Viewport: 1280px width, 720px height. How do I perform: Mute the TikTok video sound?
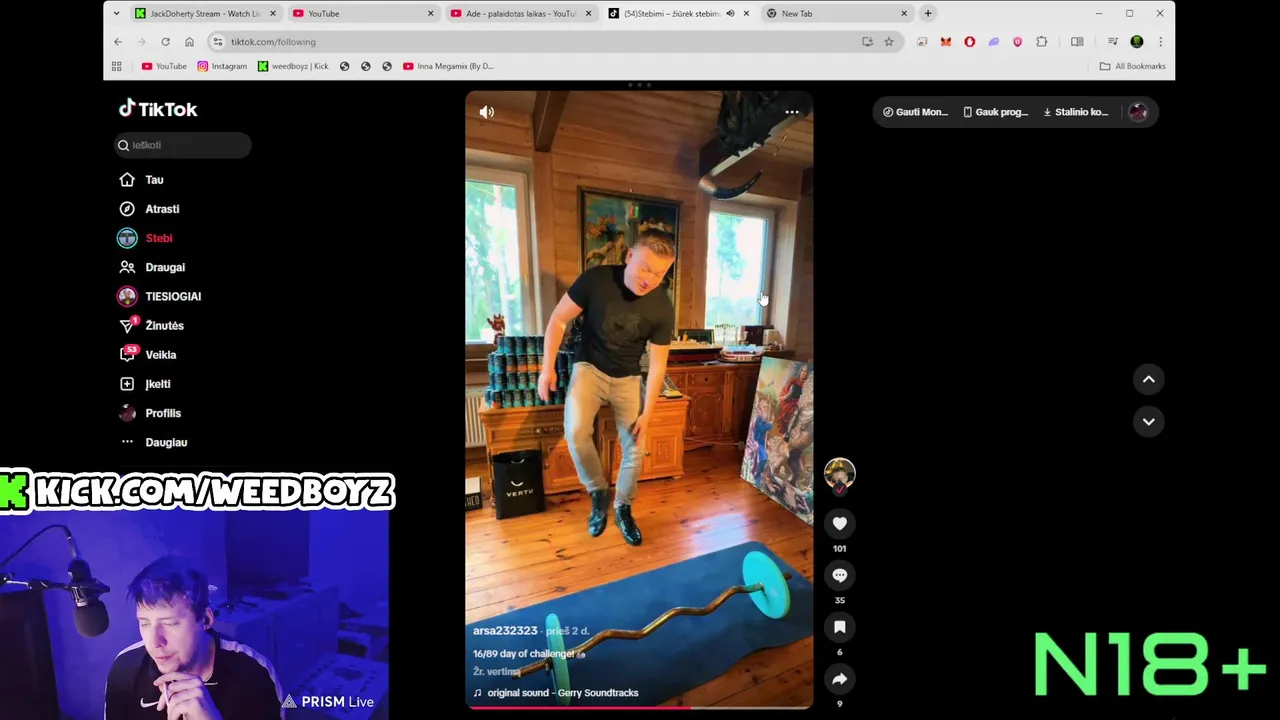pyautogui.click(x=487, y=112)
